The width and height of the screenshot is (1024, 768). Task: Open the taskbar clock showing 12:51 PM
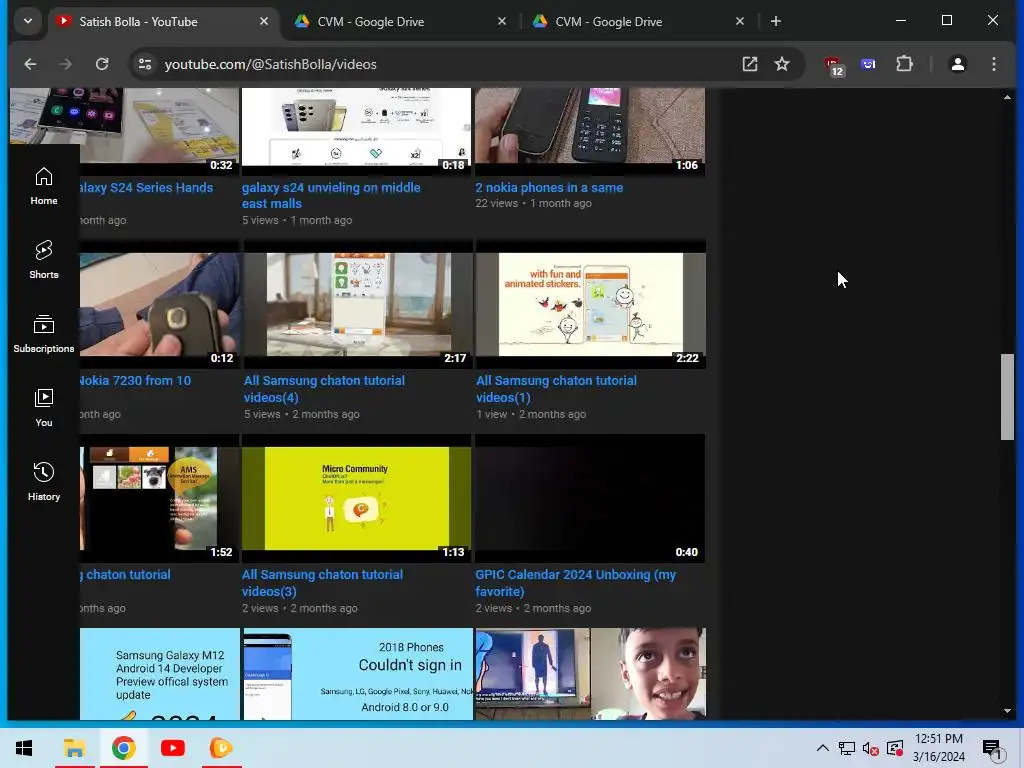coord(938,748)
